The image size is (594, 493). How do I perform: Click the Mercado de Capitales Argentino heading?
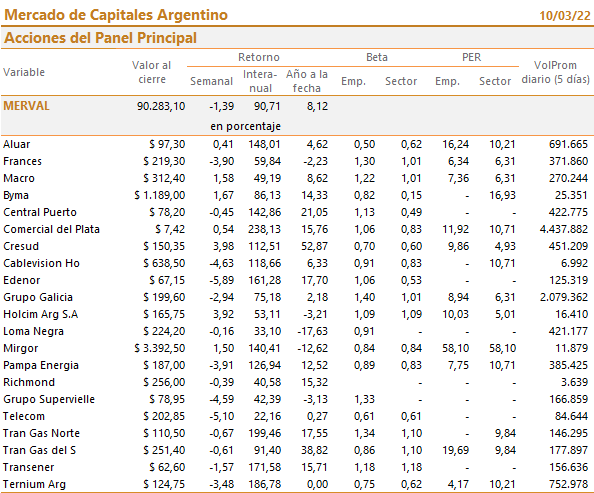click(x=116, y=15)
